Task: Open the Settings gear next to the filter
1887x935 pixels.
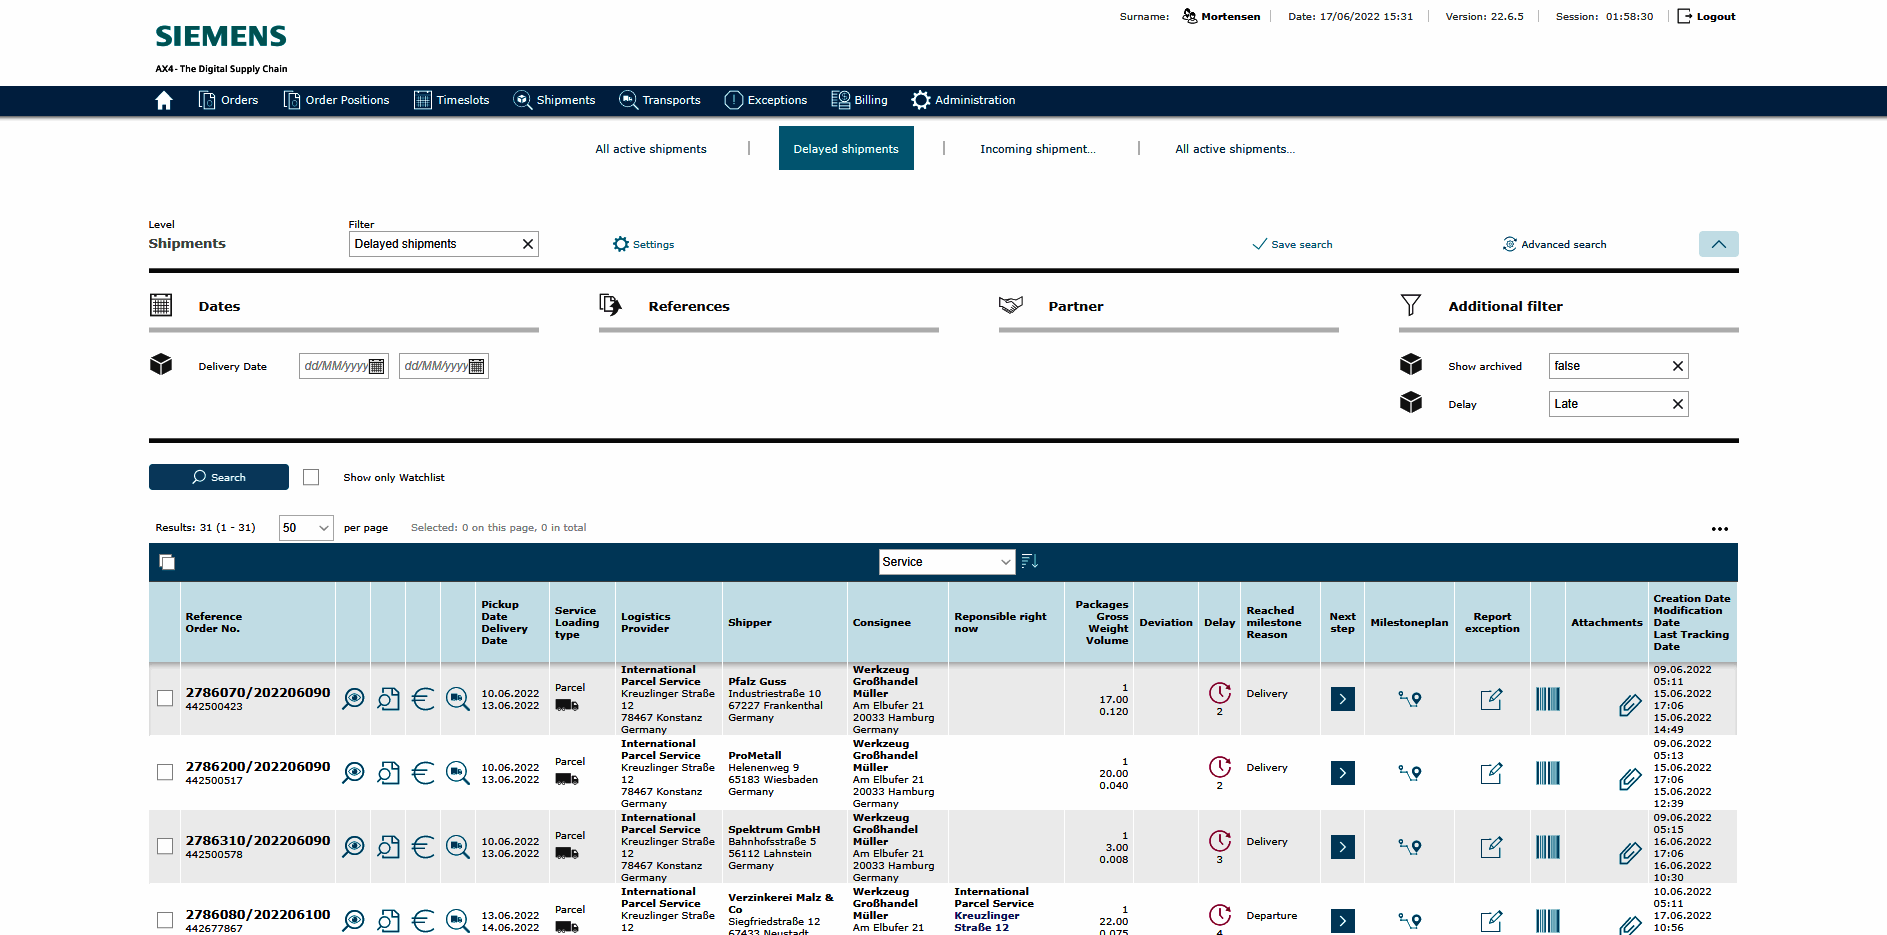Action: pyautogui.click(x=621, y=243)
